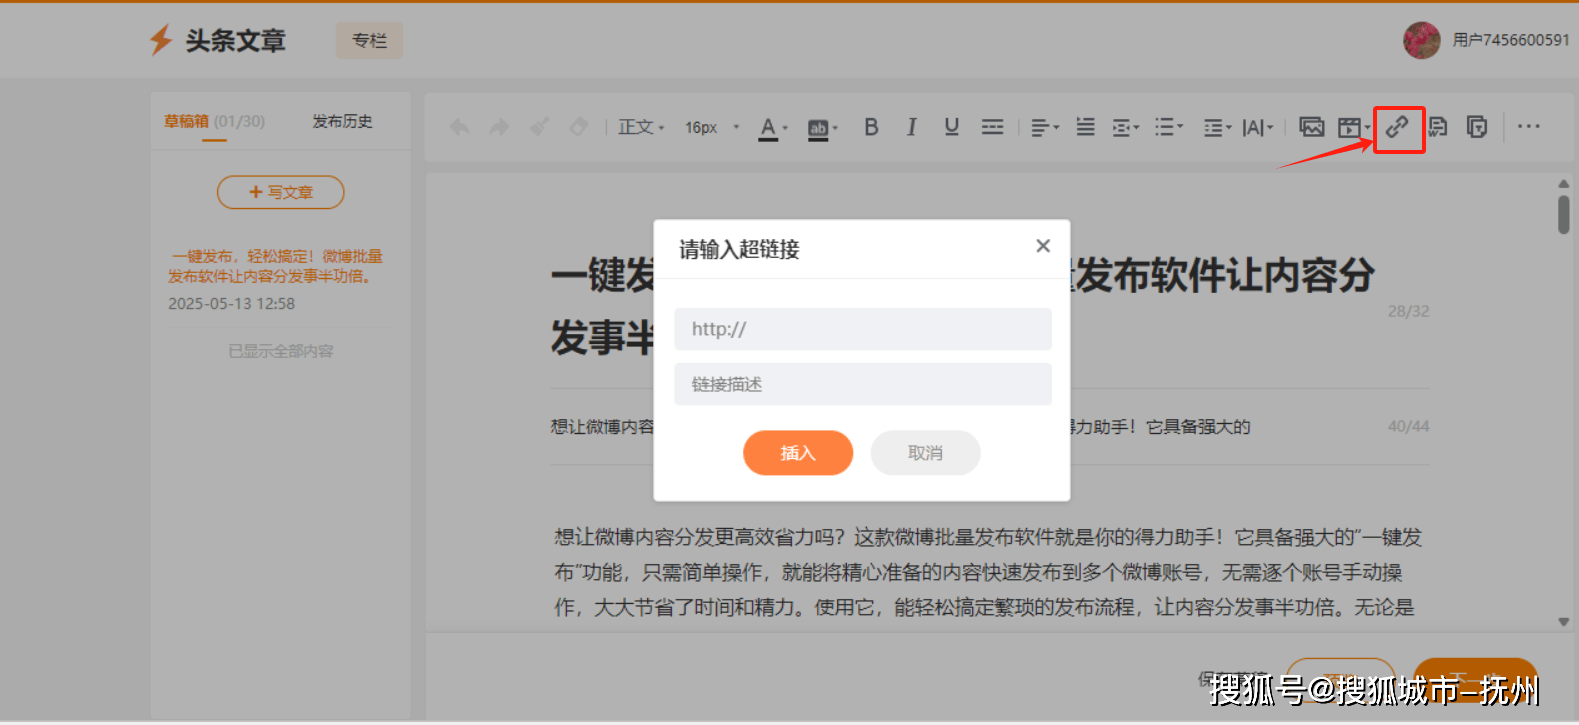Click the 专栏 button in header
The width and height of the screenshot is (1579, 725).
click(x=369, y=40)
